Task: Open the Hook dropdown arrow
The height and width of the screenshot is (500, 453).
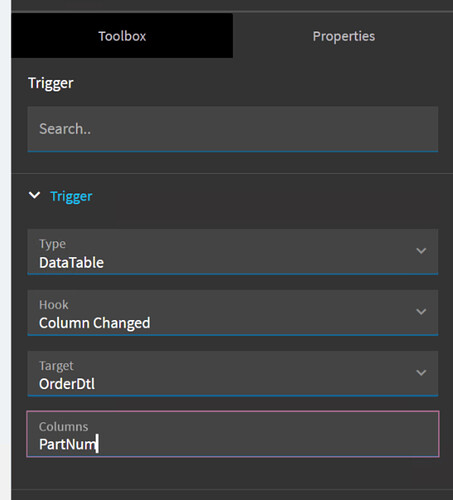Action: pyautogui.click(x=421, y=312)
